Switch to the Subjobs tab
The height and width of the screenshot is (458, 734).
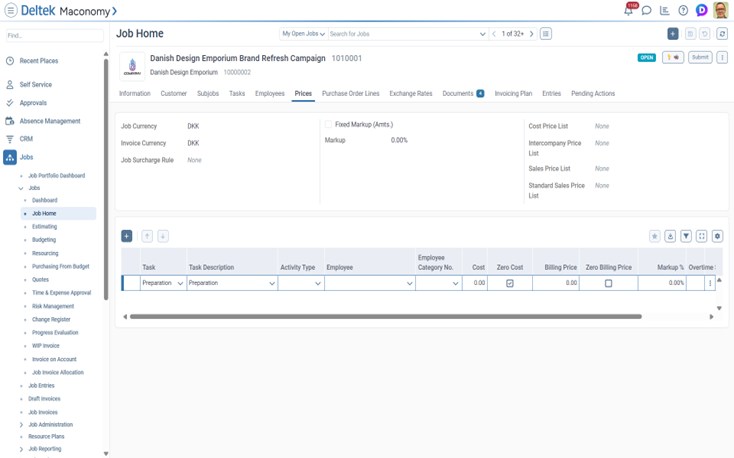pos(208,94)
